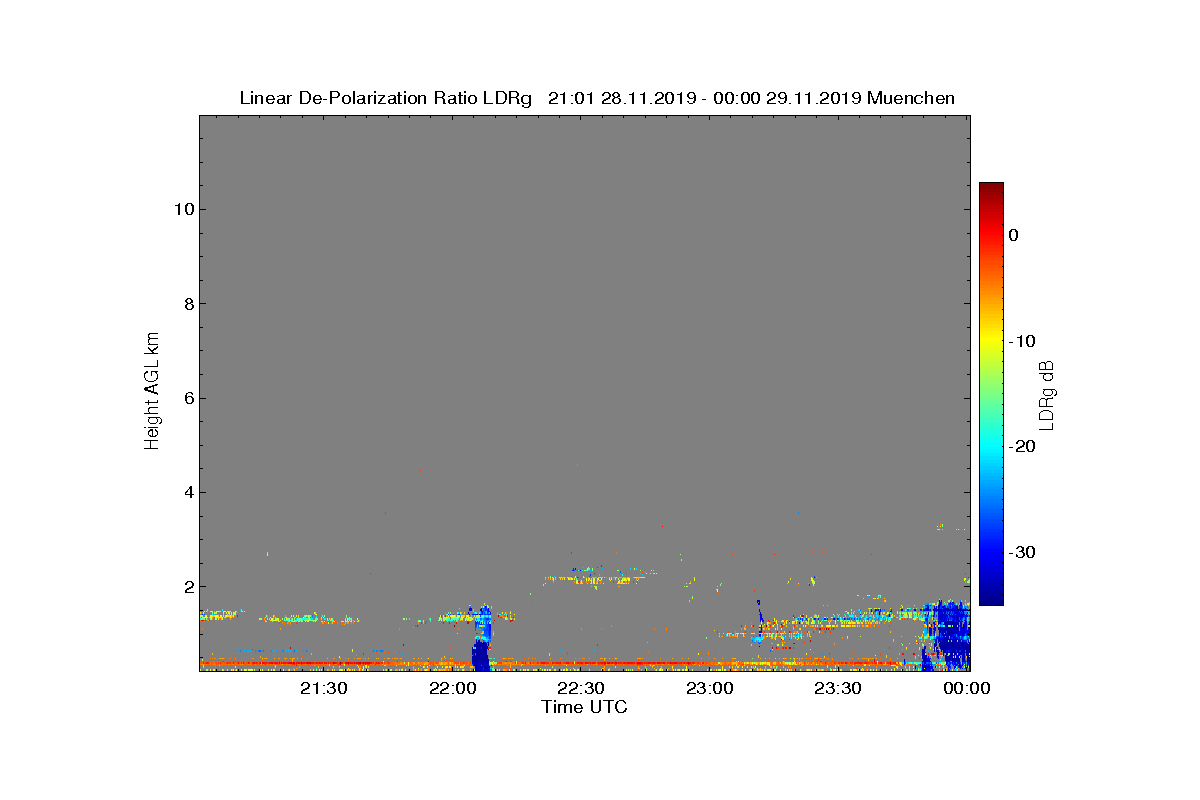Click the '21:30' time tick label
The image size is (1200, 800).
pos(324,688)
